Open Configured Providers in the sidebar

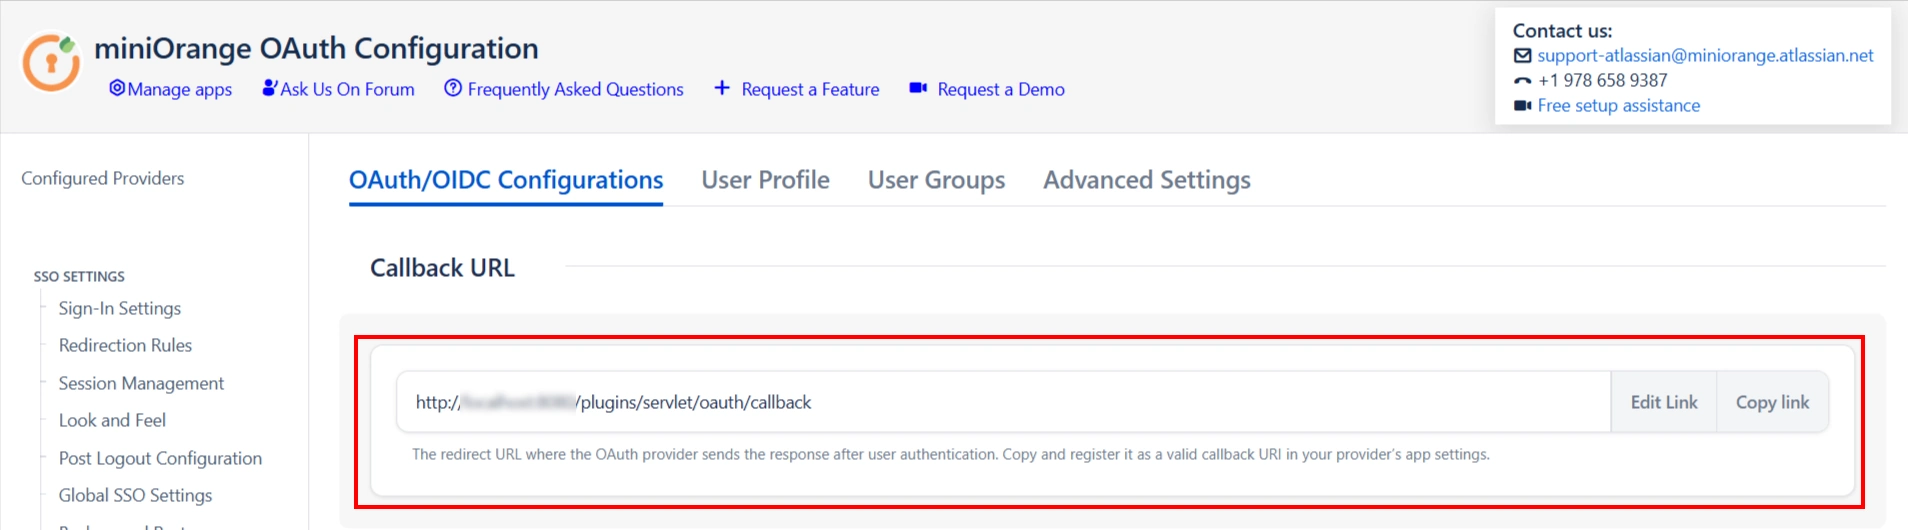[x=103, y=178]
